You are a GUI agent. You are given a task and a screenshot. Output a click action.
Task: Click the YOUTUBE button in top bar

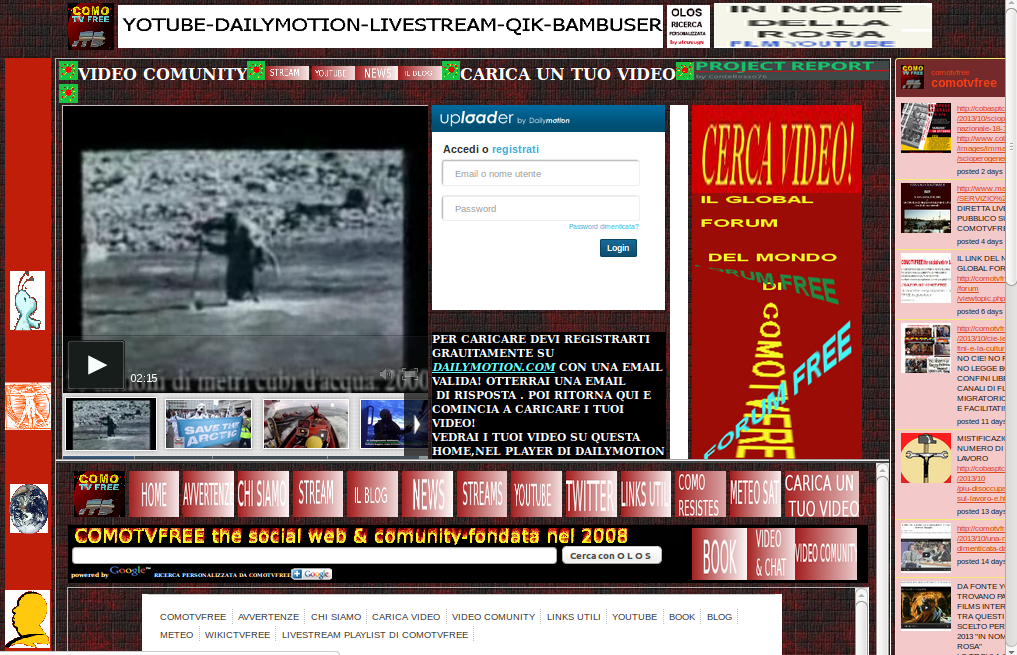click(x=333, y=73)
